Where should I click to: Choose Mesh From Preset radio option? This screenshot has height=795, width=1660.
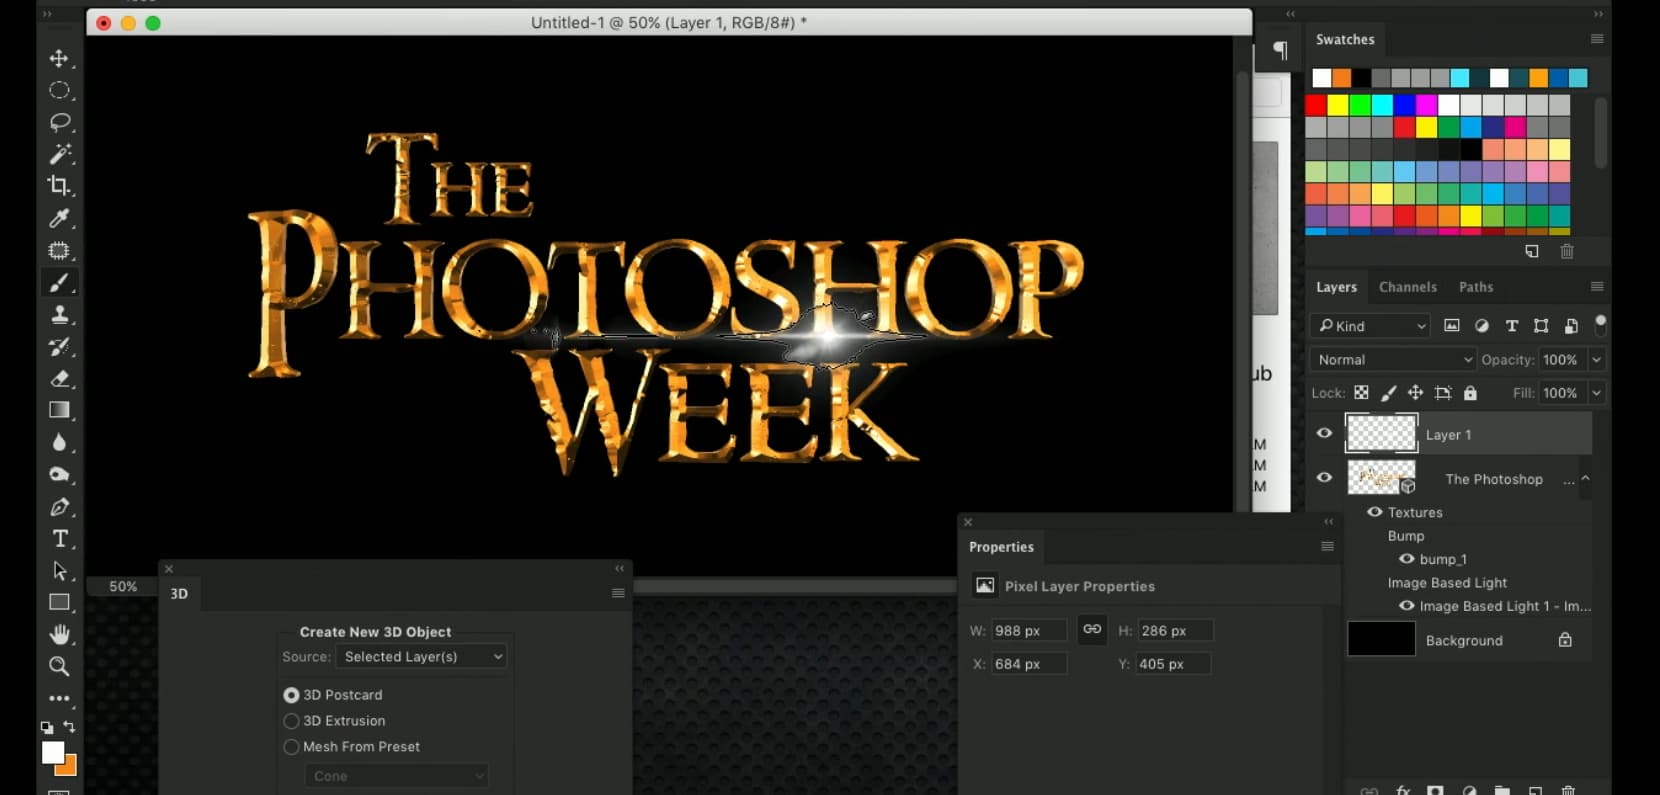(292, 747)
